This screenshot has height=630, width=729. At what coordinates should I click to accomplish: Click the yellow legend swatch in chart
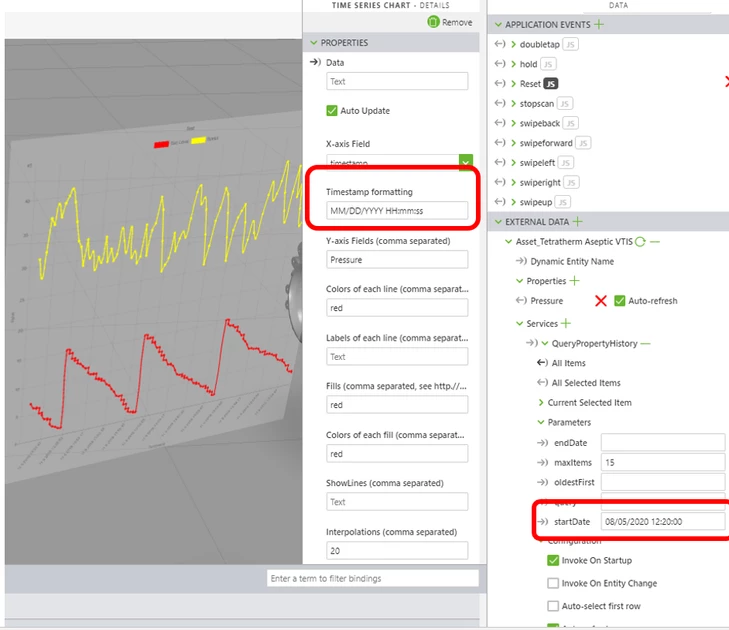click(198, 140)
